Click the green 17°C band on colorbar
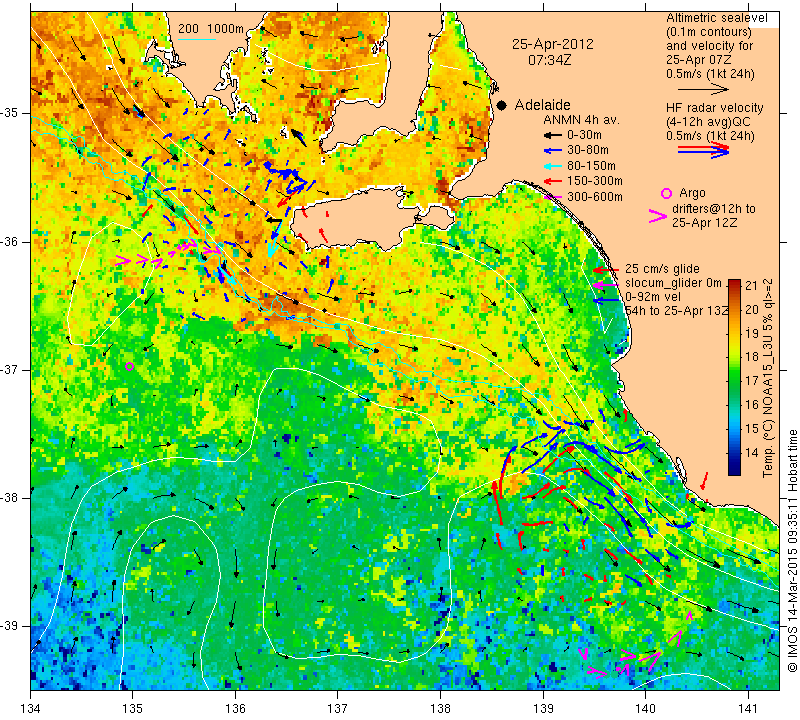800x720 pixels. click(x=734, y=380)
